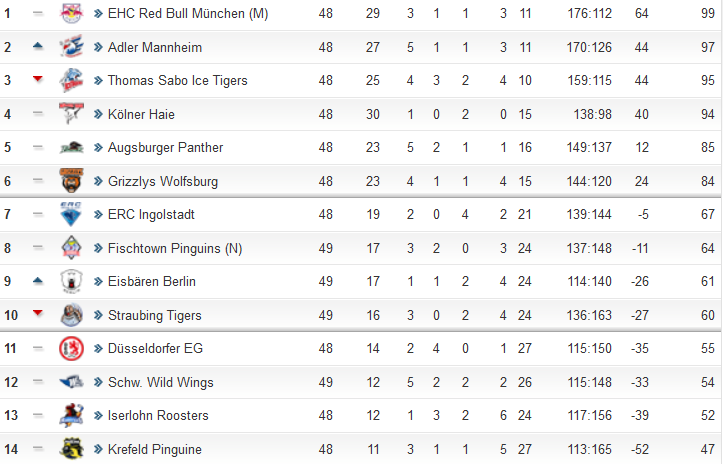
Task: Click the 176:112 goals value for München
Action: point(589,13)
